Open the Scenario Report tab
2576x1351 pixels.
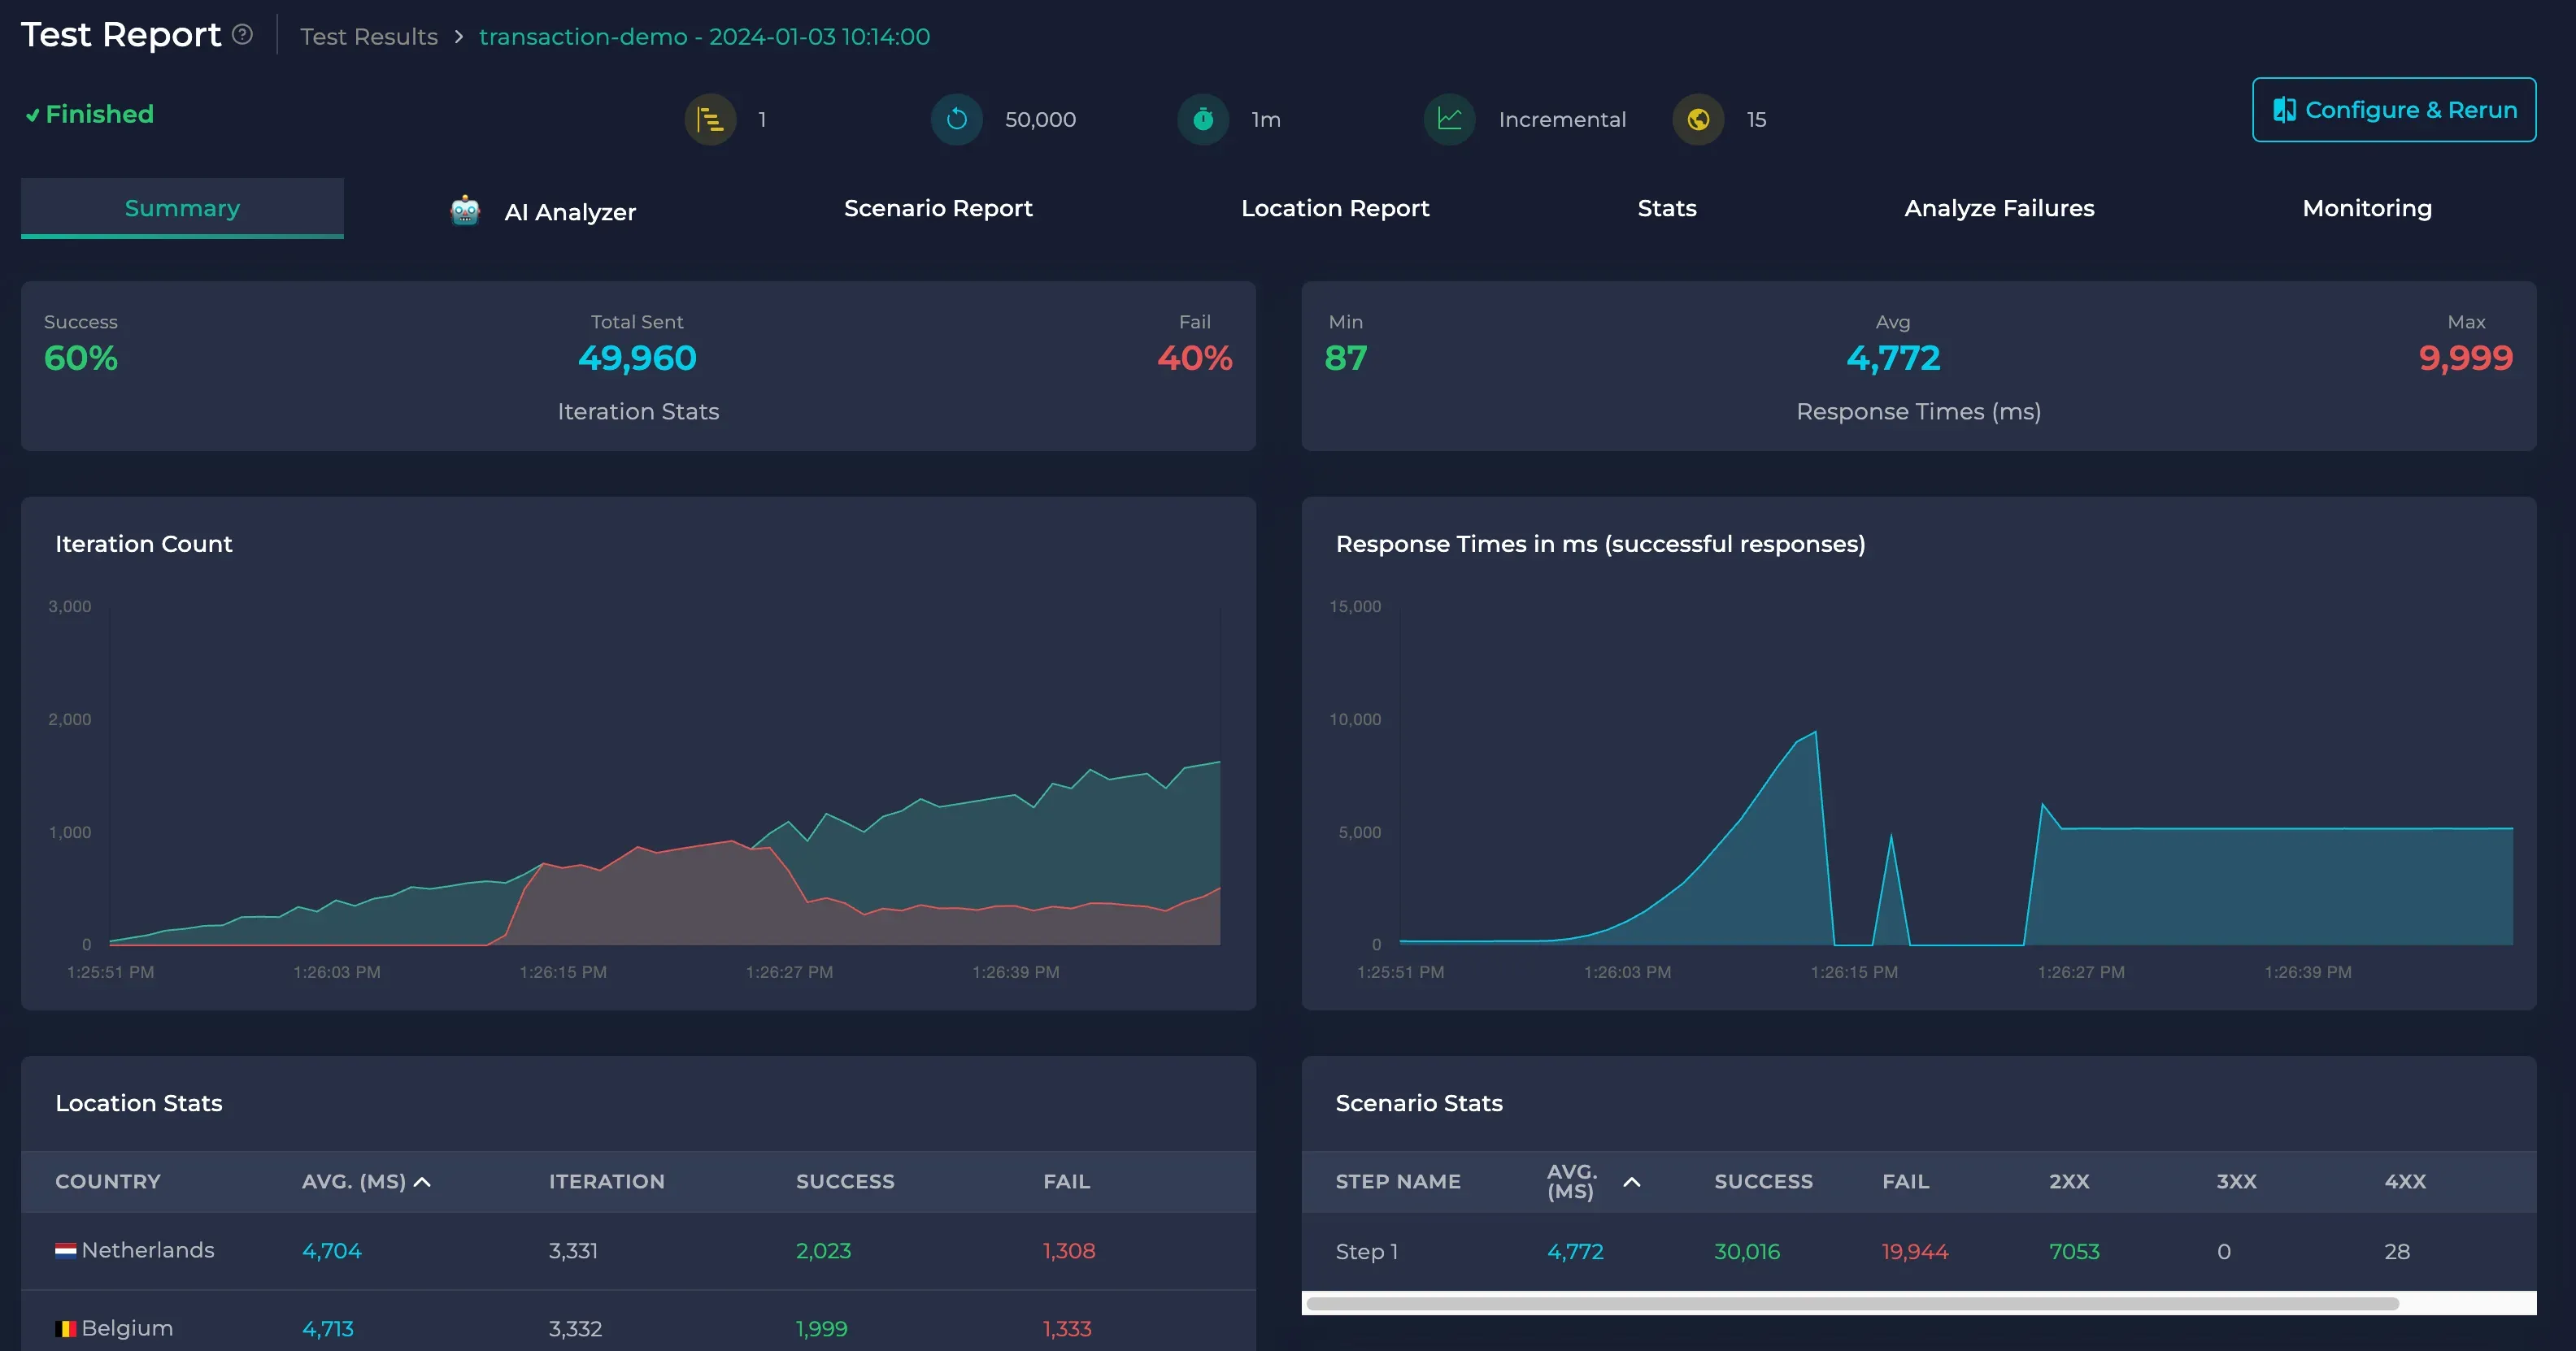937,208
